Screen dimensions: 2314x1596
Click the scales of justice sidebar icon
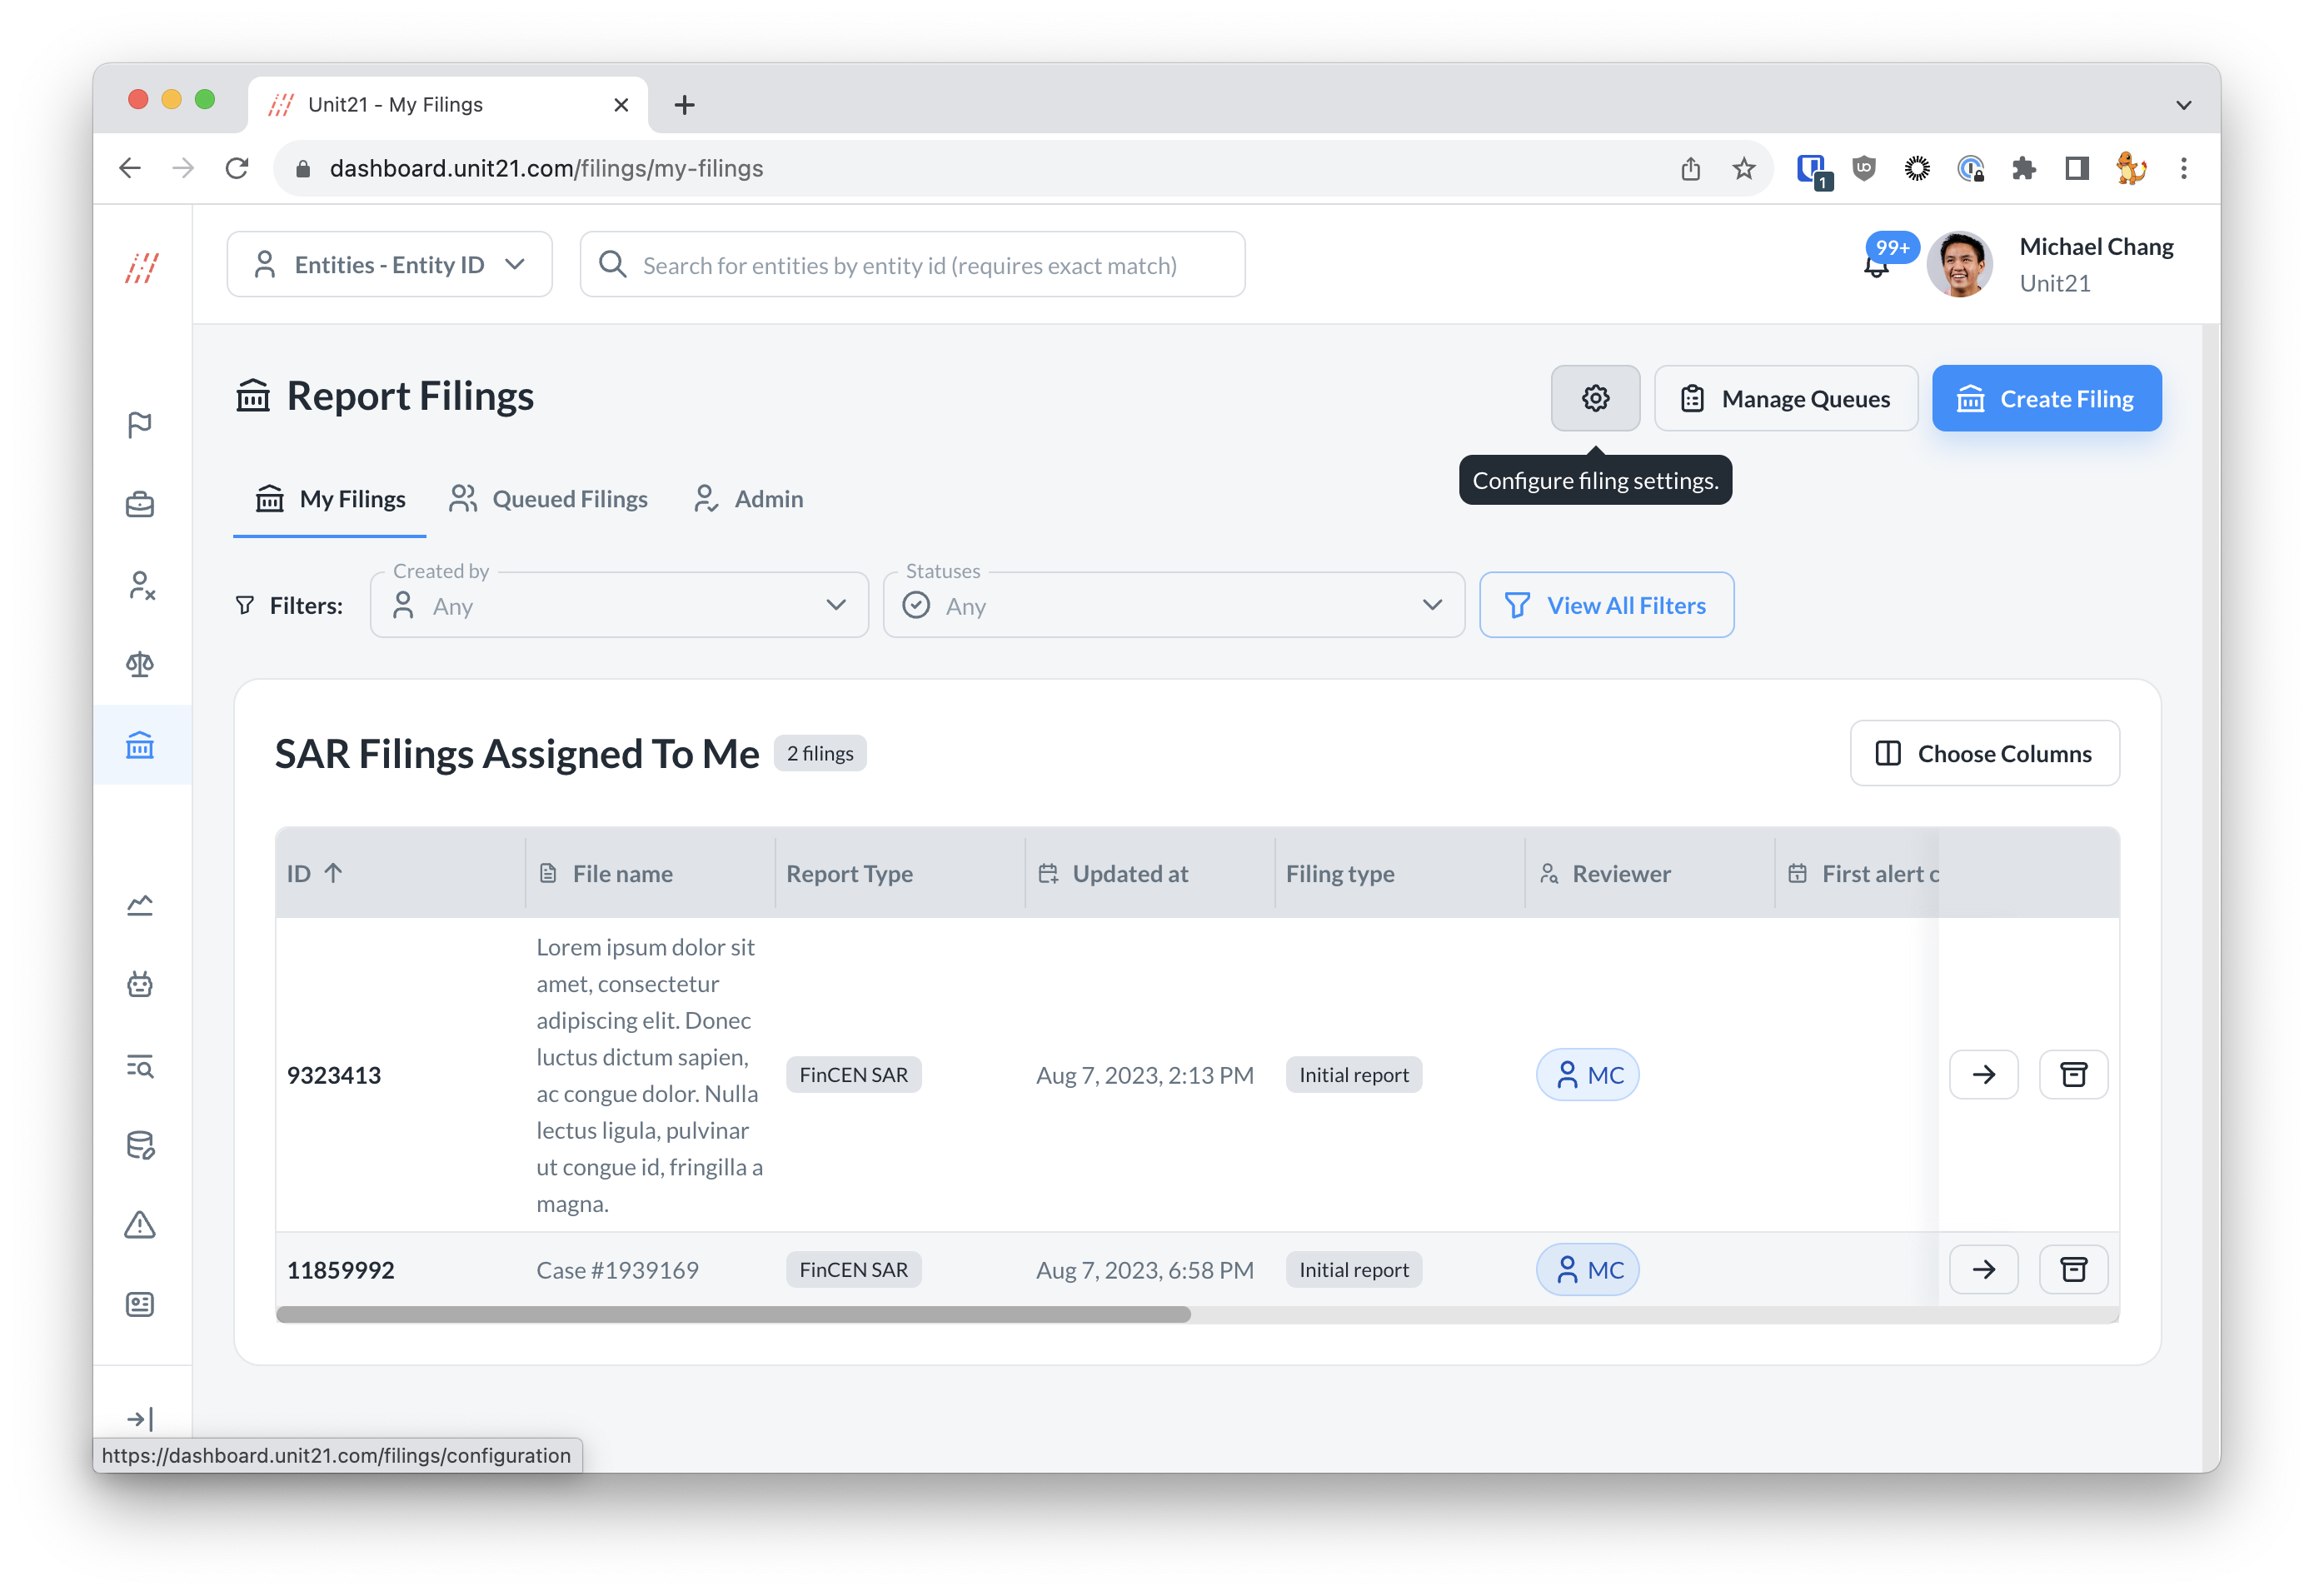pyautogui.click(x=140, y=664)
